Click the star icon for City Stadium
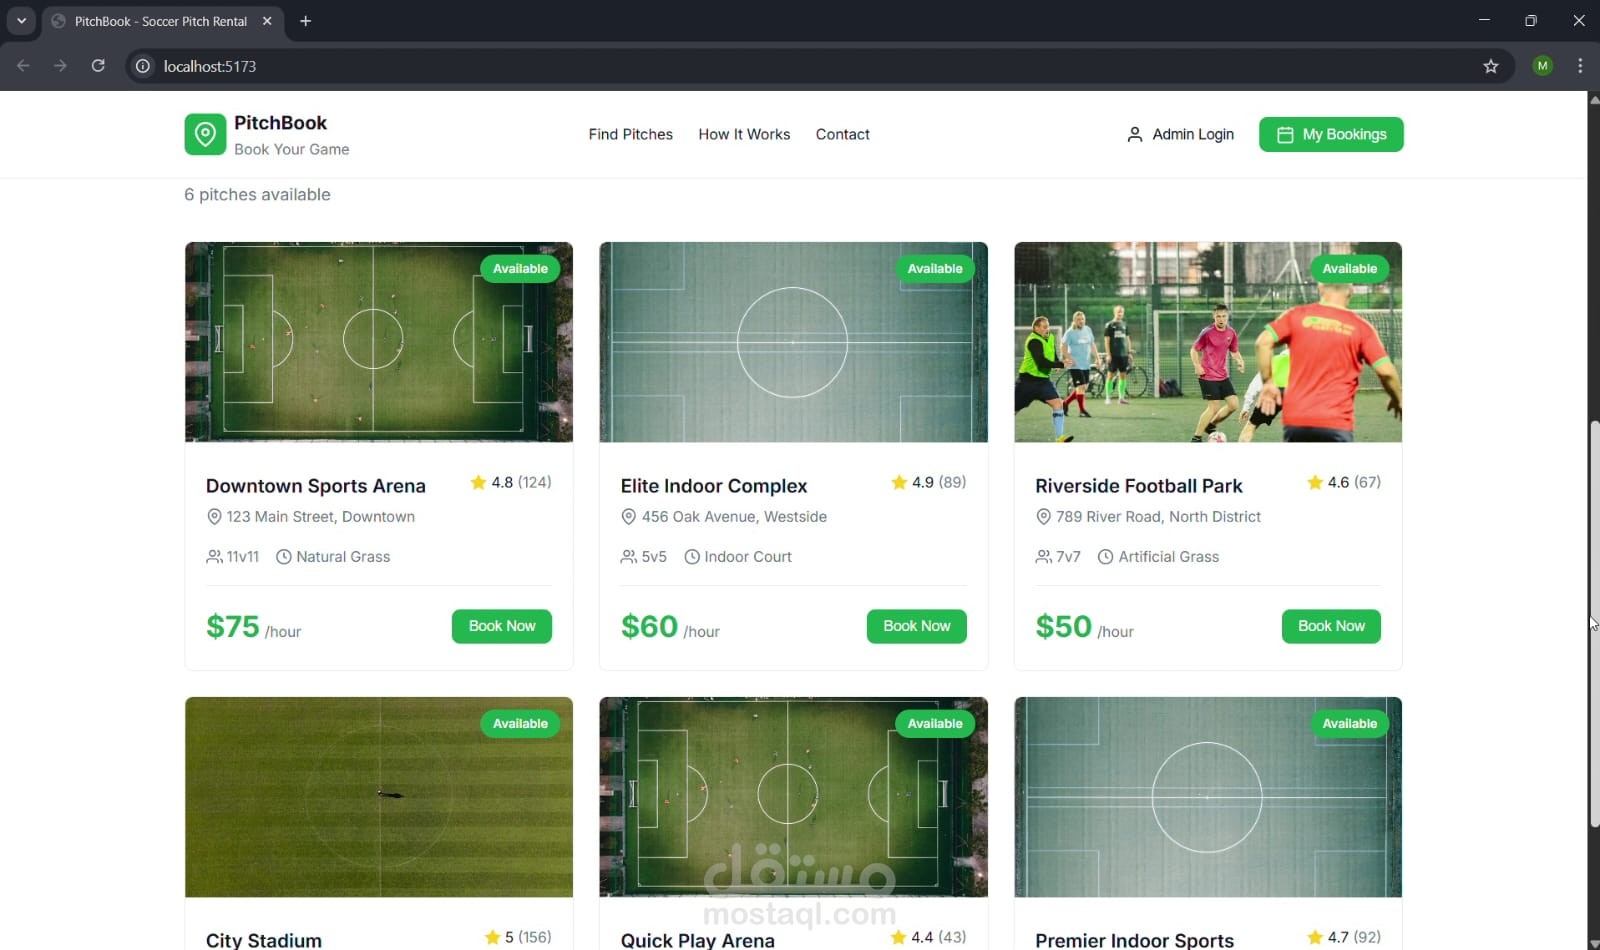 click(x=492, y=937)
